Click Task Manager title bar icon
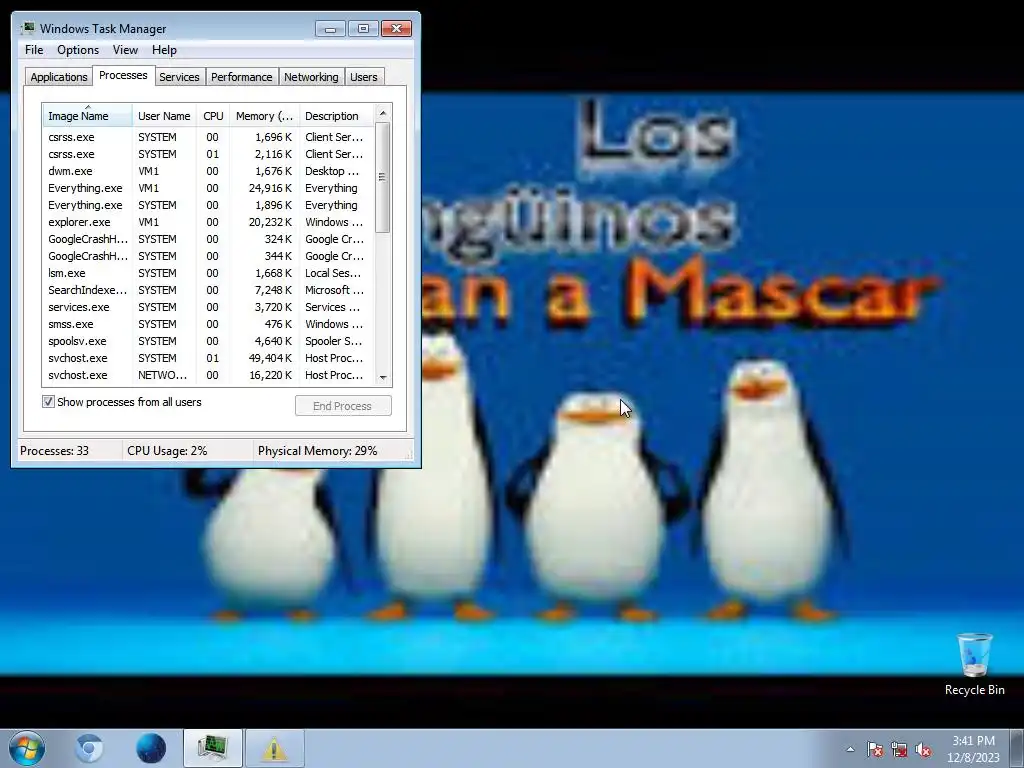The height and width of the screenshot is (768, 1024). [27, 28]
